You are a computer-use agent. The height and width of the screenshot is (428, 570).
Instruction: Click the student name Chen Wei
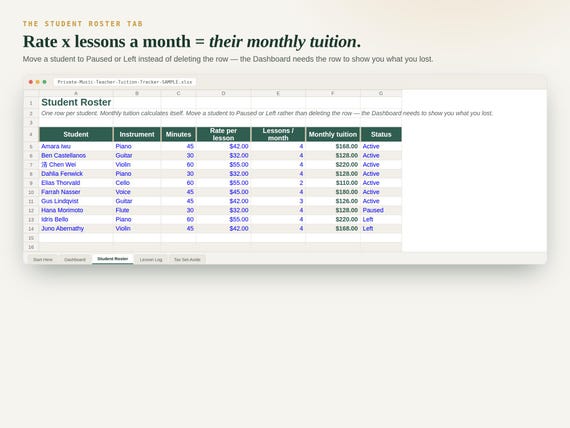(x=59, y=164)
